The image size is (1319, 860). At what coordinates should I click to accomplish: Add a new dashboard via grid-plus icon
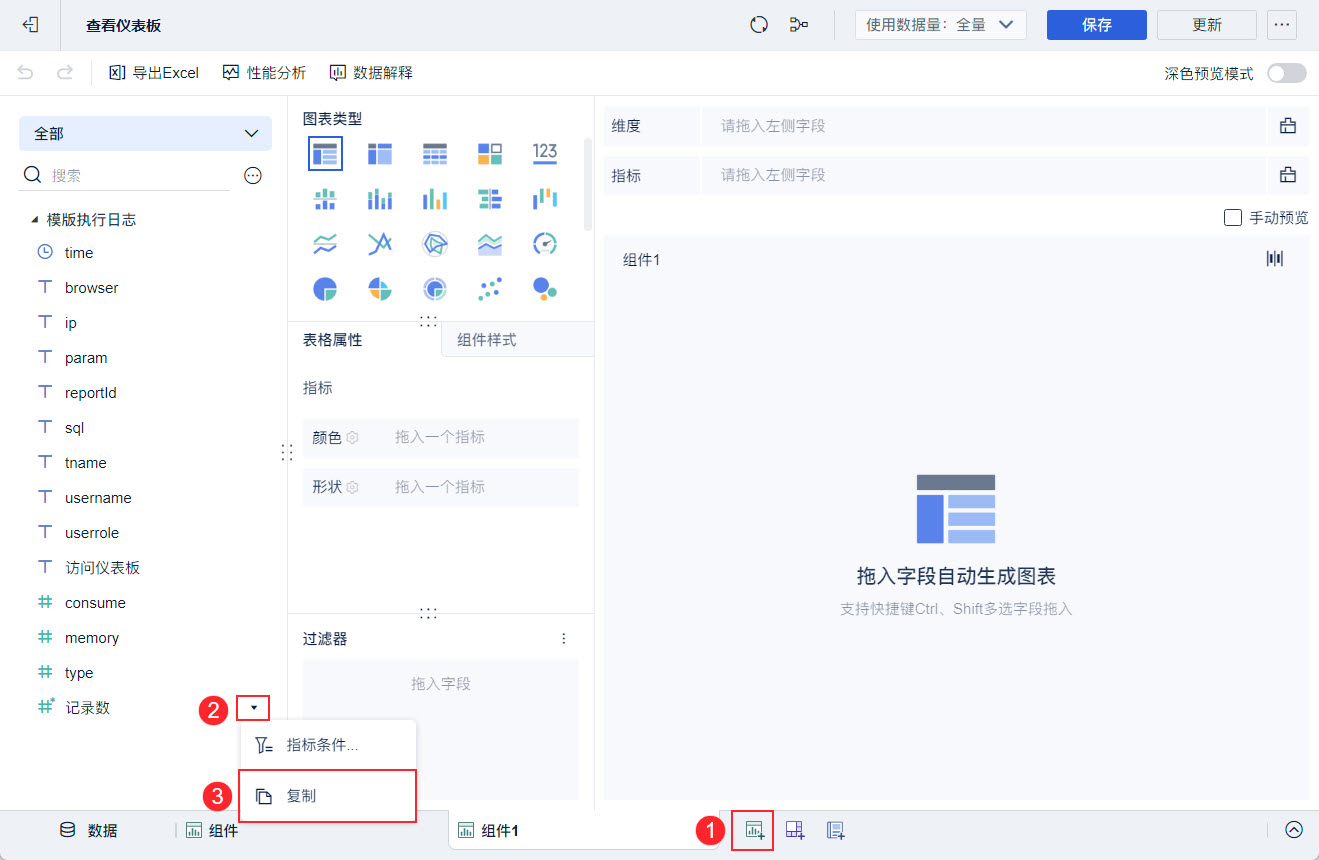[x=795, y=830]
